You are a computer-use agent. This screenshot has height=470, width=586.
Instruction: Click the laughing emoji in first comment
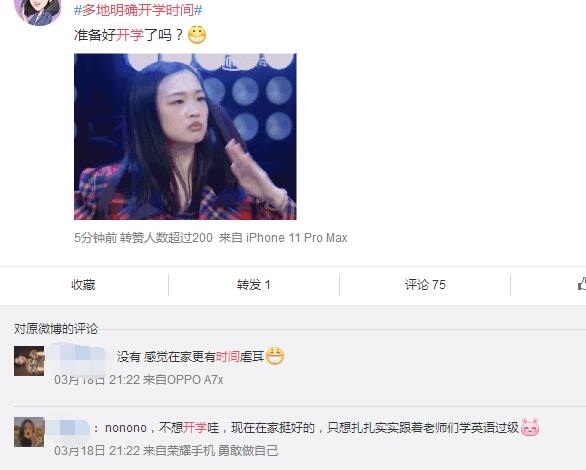click(x=275, y=356)
